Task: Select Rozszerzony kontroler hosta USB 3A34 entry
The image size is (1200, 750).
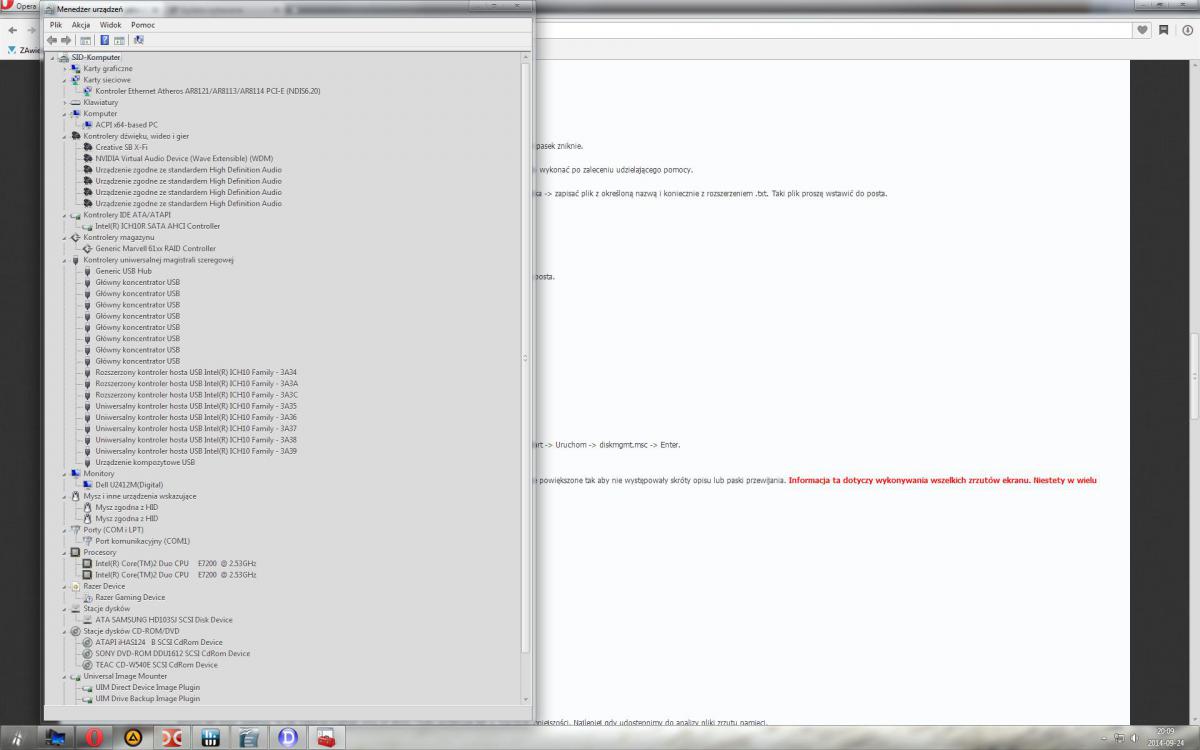Action: [196, 372]
